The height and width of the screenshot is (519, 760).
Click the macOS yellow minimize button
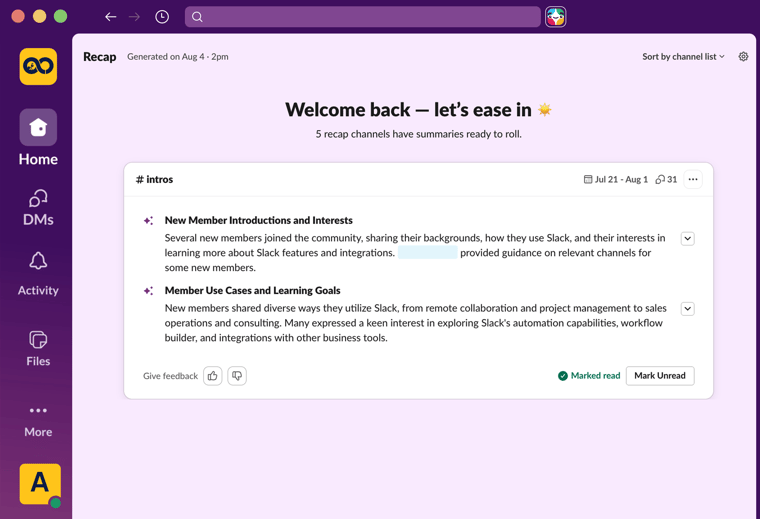(x=39, y=16)
